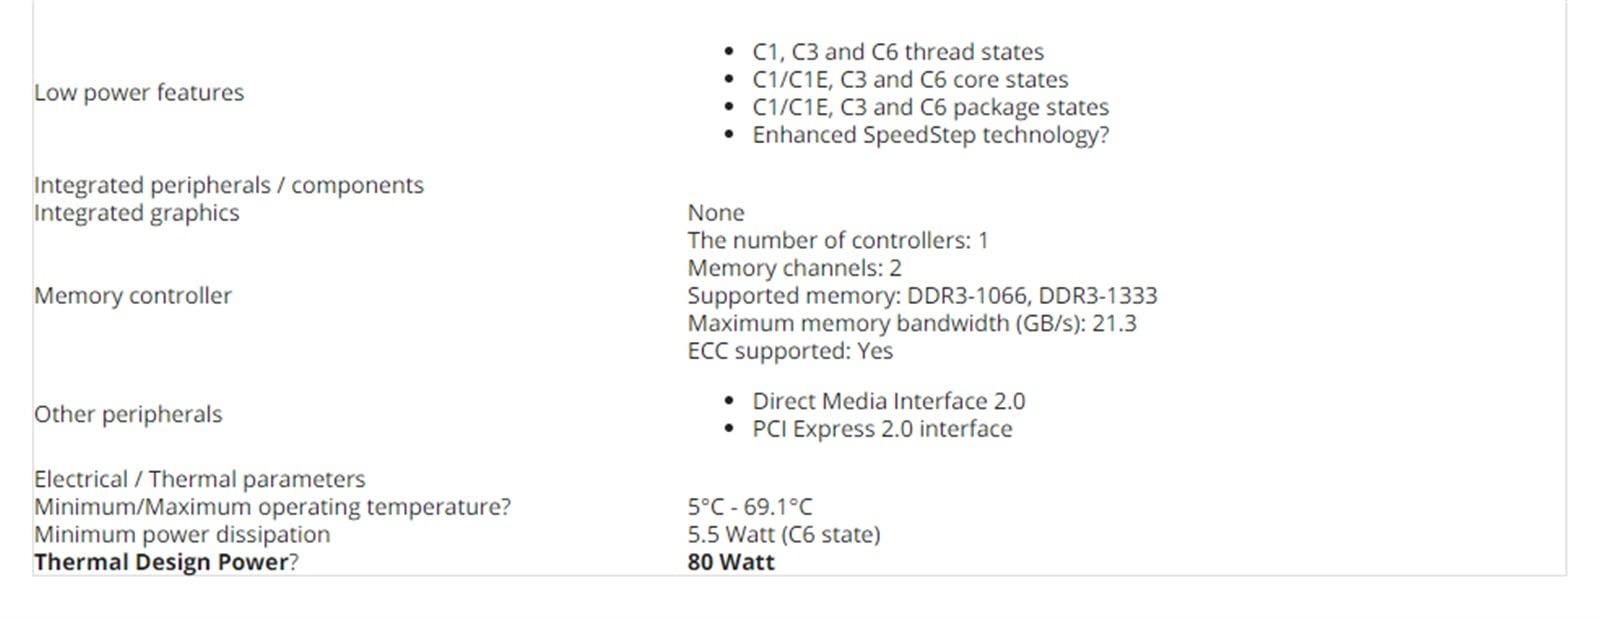Click the 80 Watt value

tap(731, 562)
